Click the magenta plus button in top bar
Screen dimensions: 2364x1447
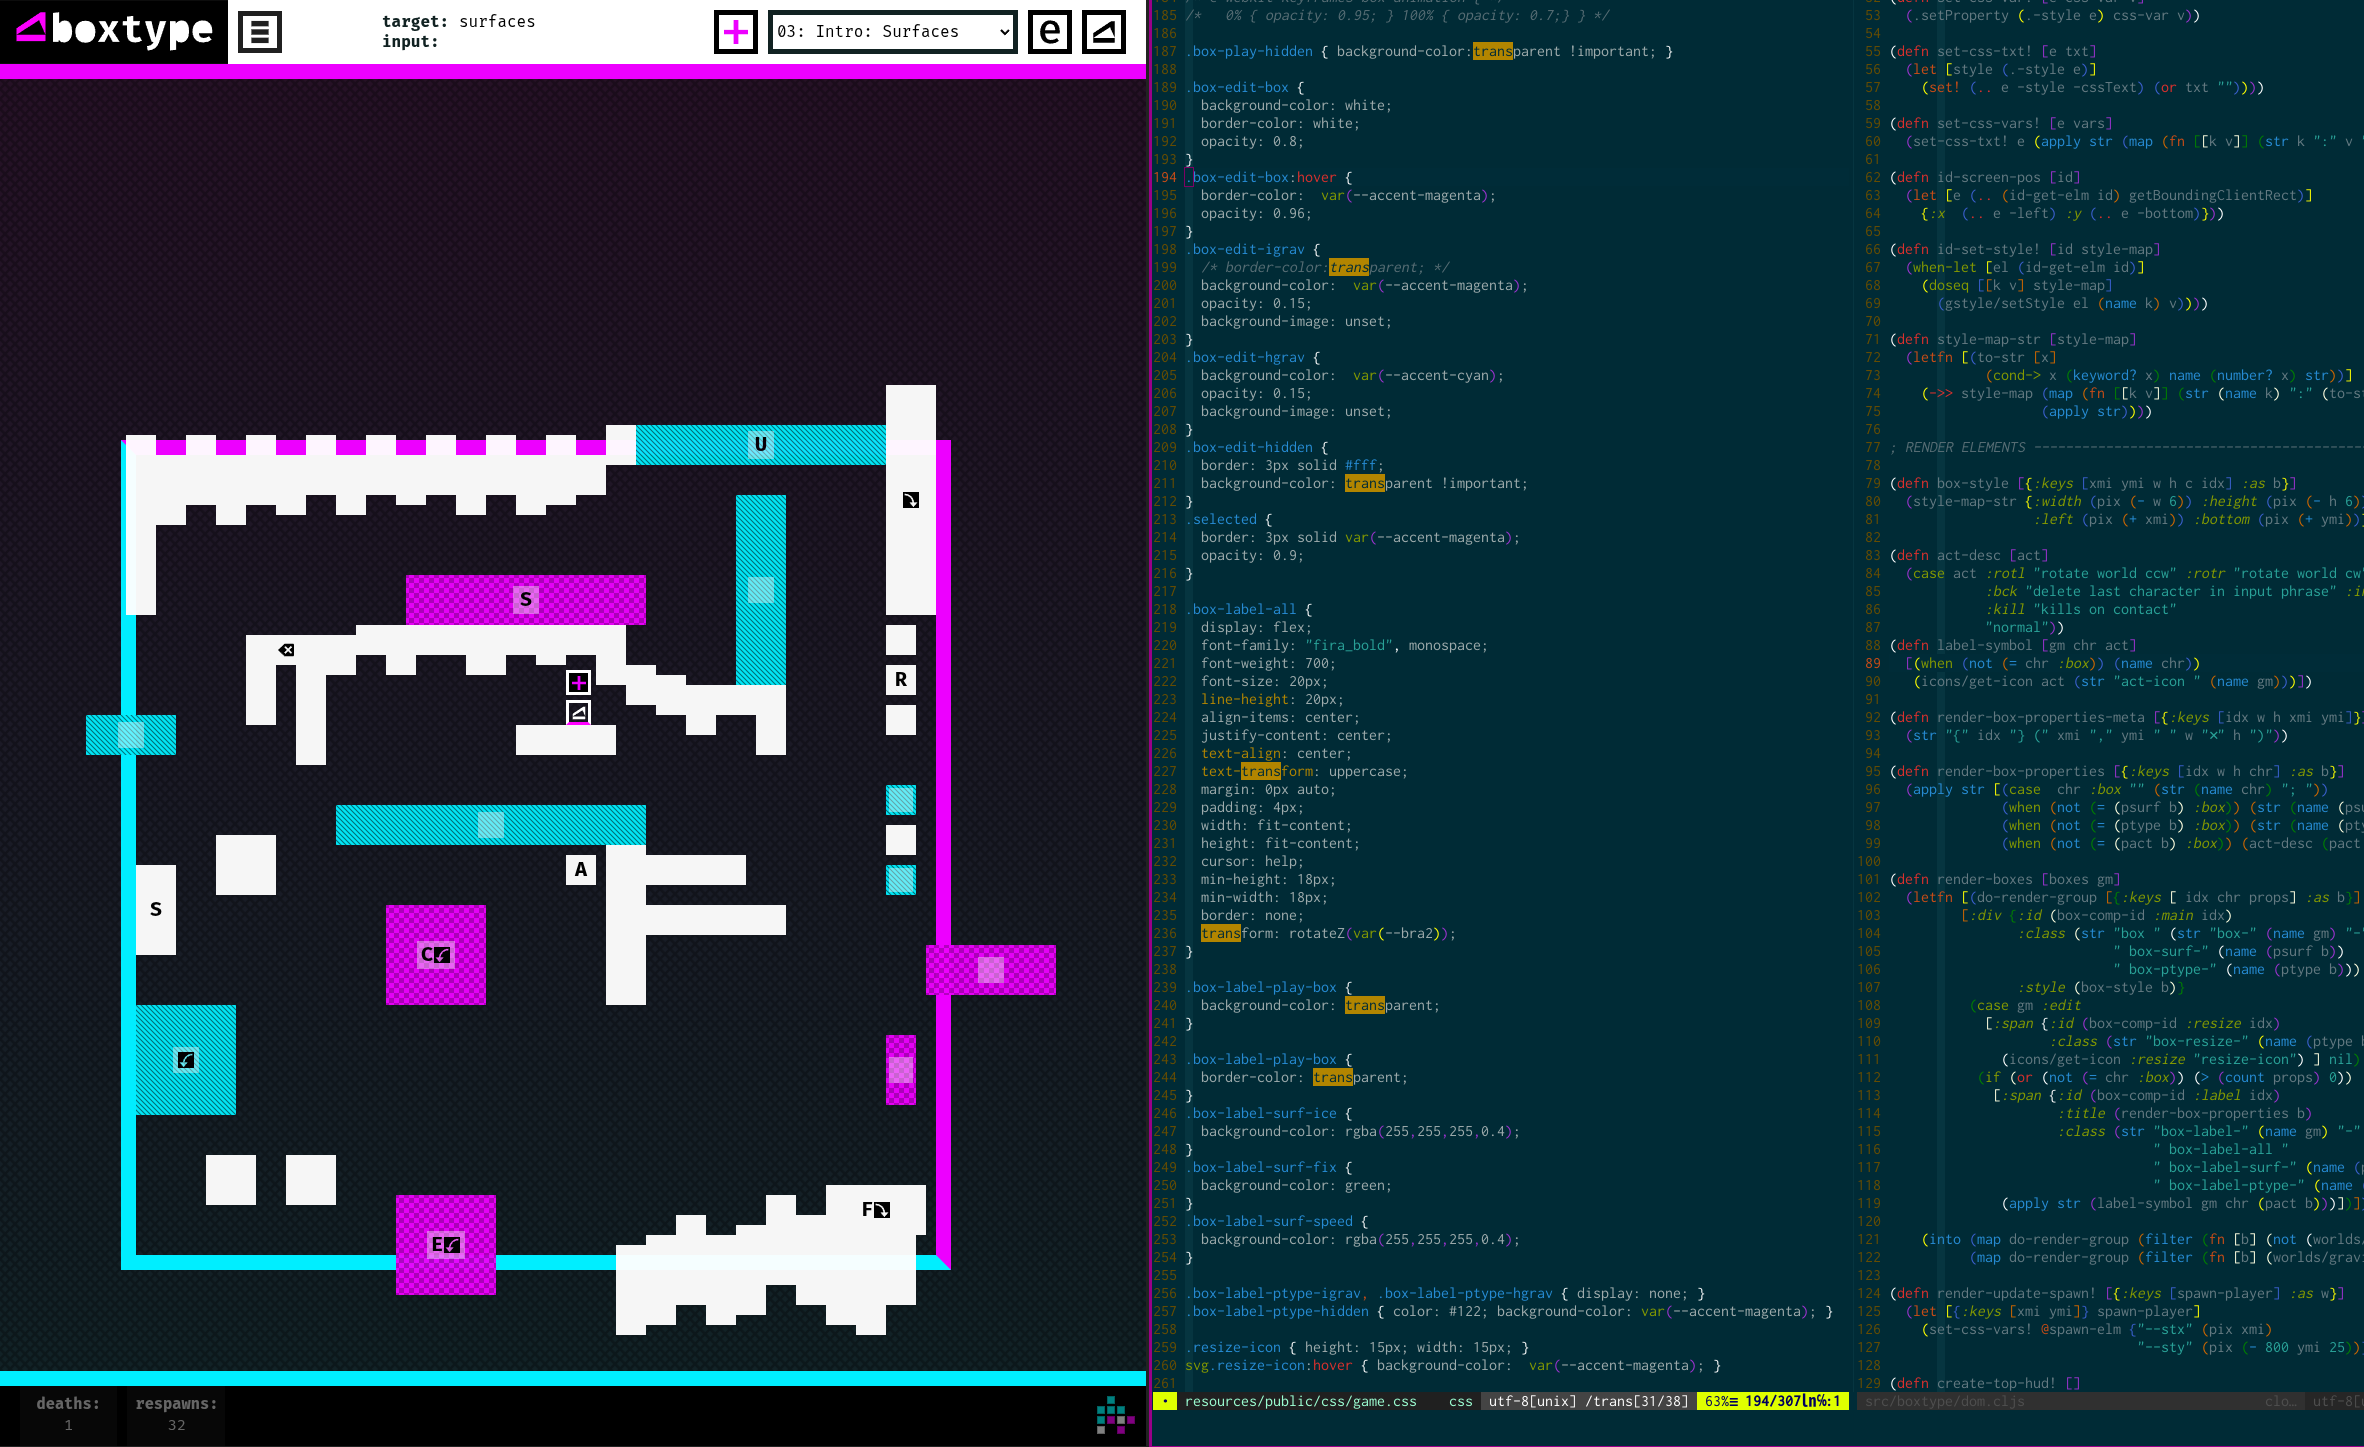coord(736,32)
